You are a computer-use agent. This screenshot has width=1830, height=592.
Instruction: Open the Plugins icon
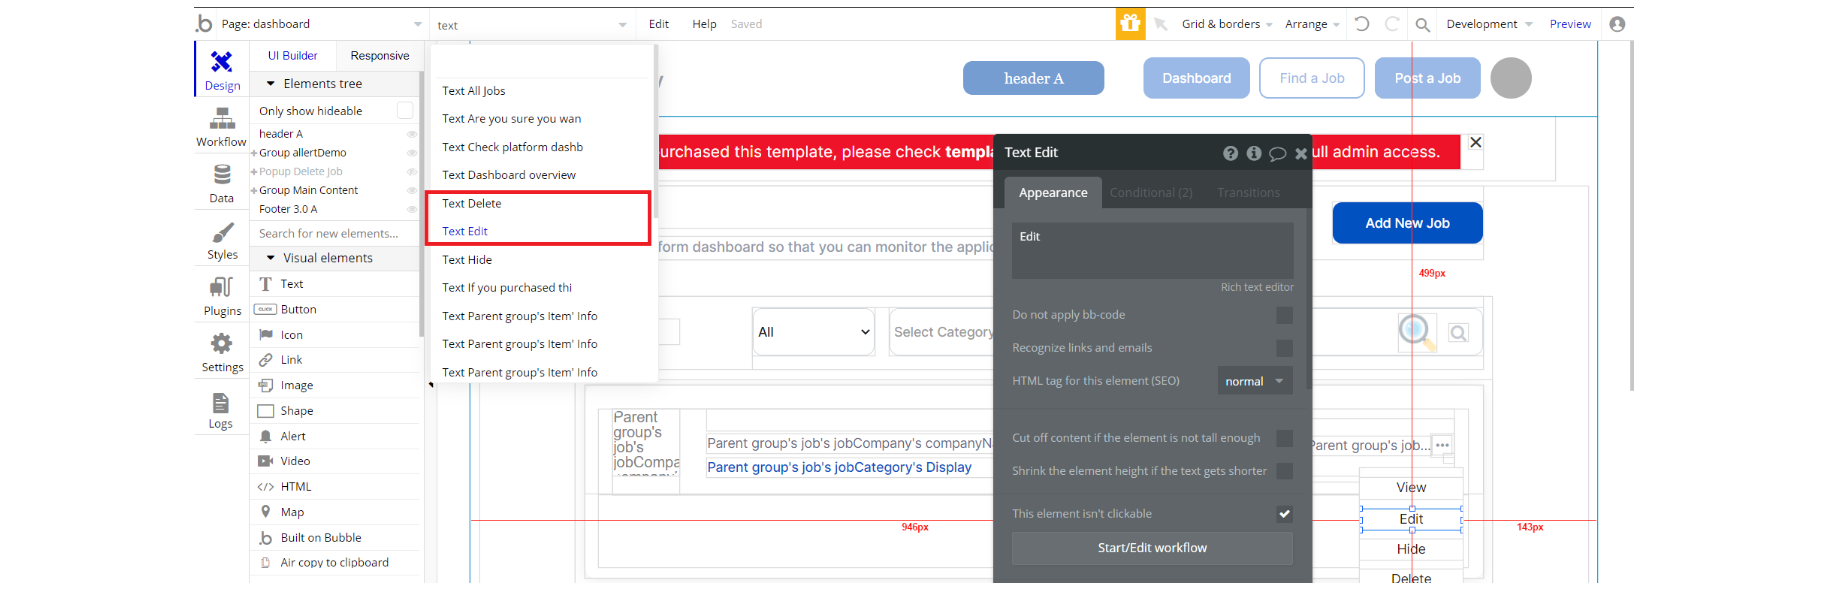pos(222,288)
